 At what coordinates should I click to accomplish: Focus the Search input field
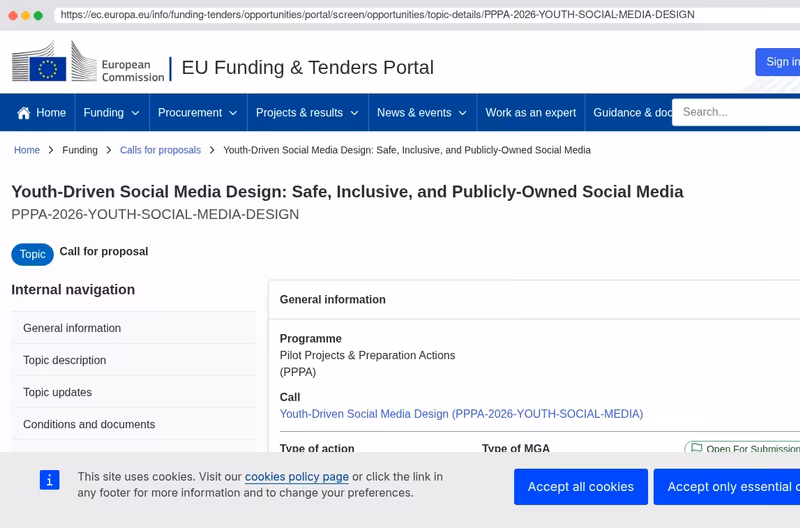[x=736, y=112]
